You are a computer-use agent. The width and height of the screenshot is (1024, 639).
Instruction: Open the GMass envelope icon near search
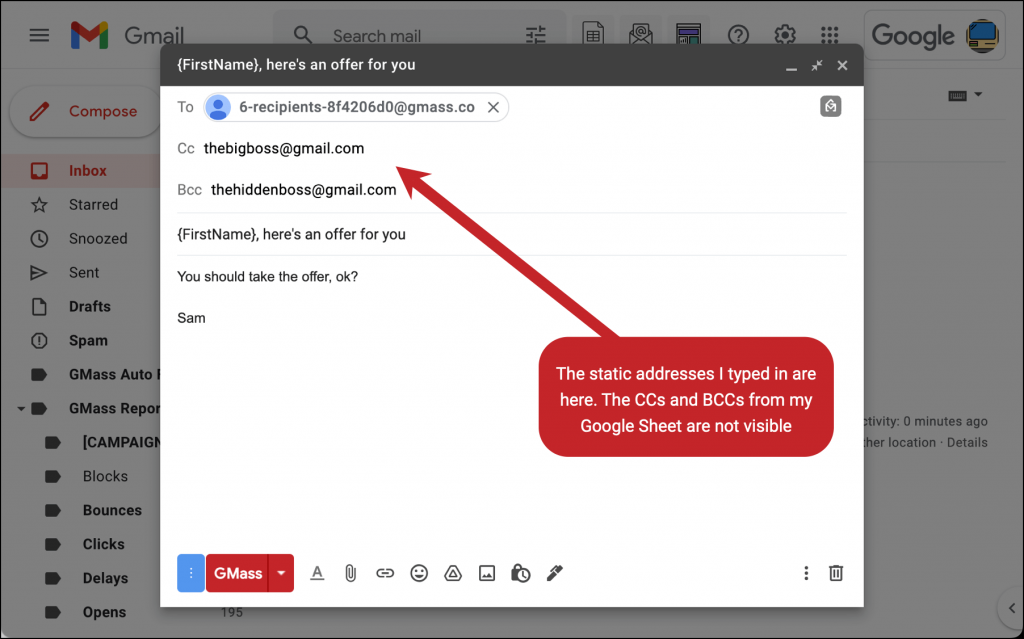coord(640,33)
